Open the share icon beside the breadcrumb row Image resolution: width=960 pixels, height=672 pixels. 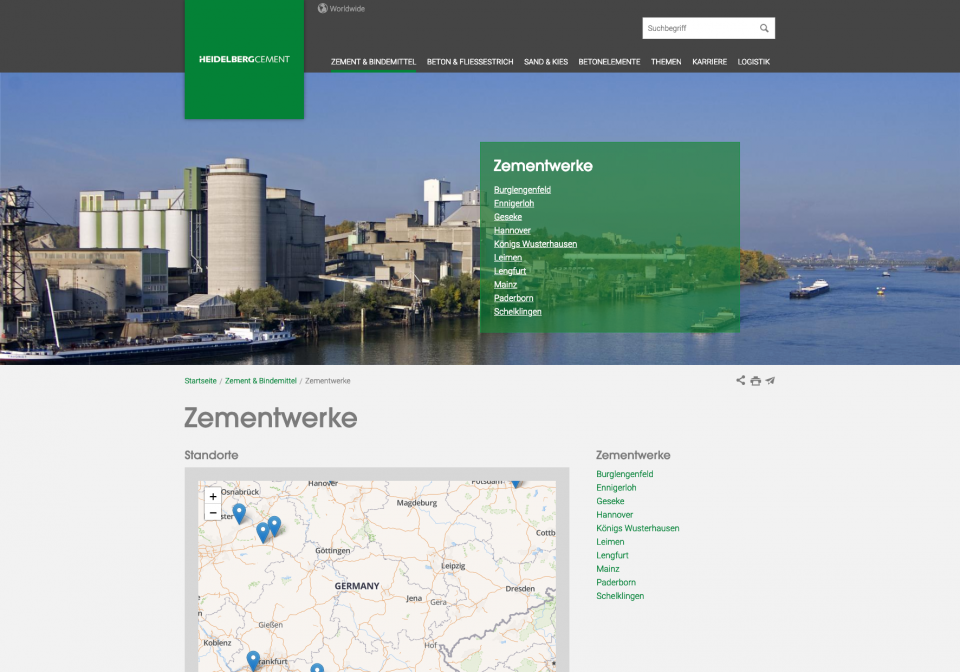pyautogui.click(x=741, y=381)
